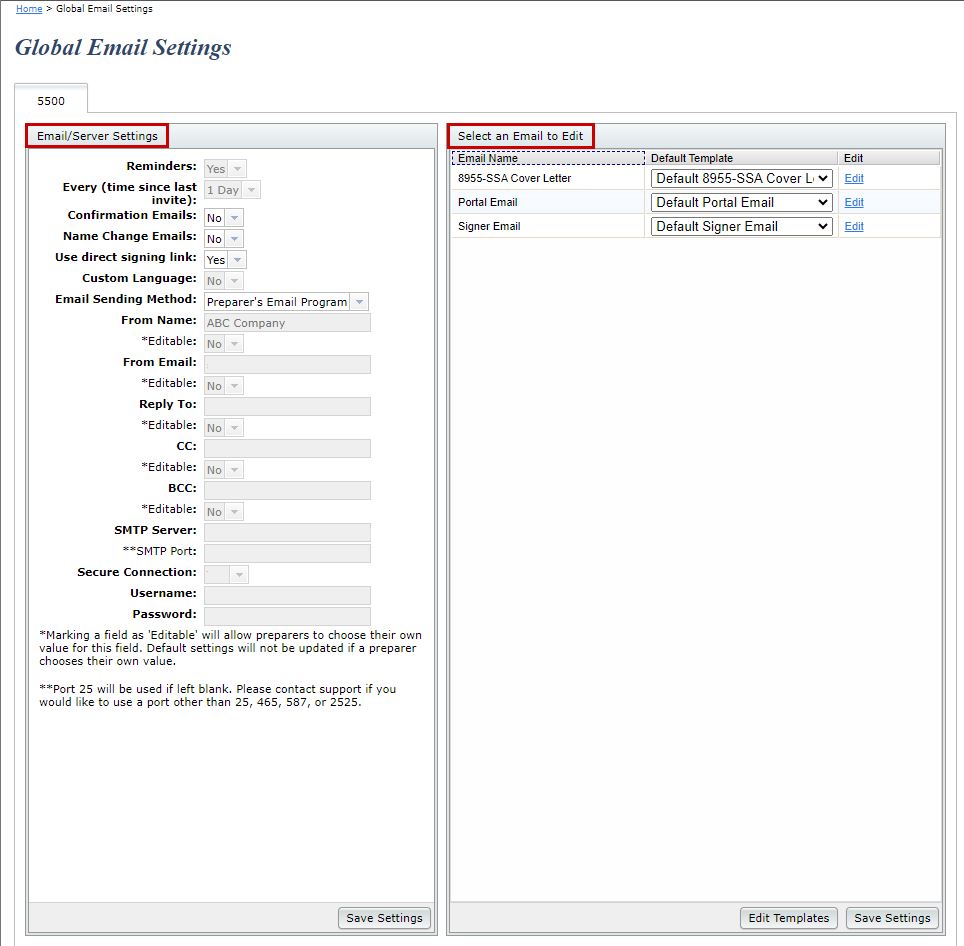Go to the Home breadcrumb link

(x=29, y=9)
